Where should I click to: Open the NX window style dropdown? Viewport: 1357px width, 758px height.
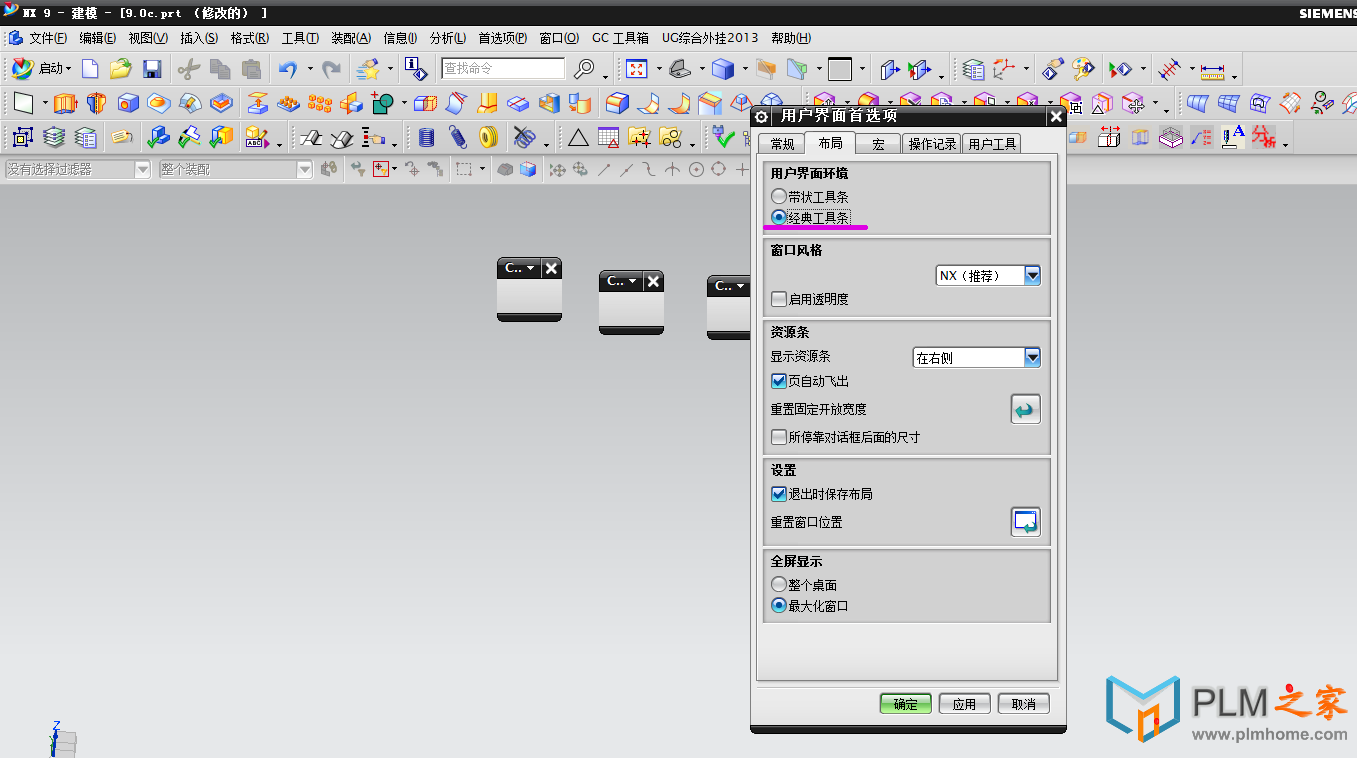pyautogui.click(x=1033, y=275)
